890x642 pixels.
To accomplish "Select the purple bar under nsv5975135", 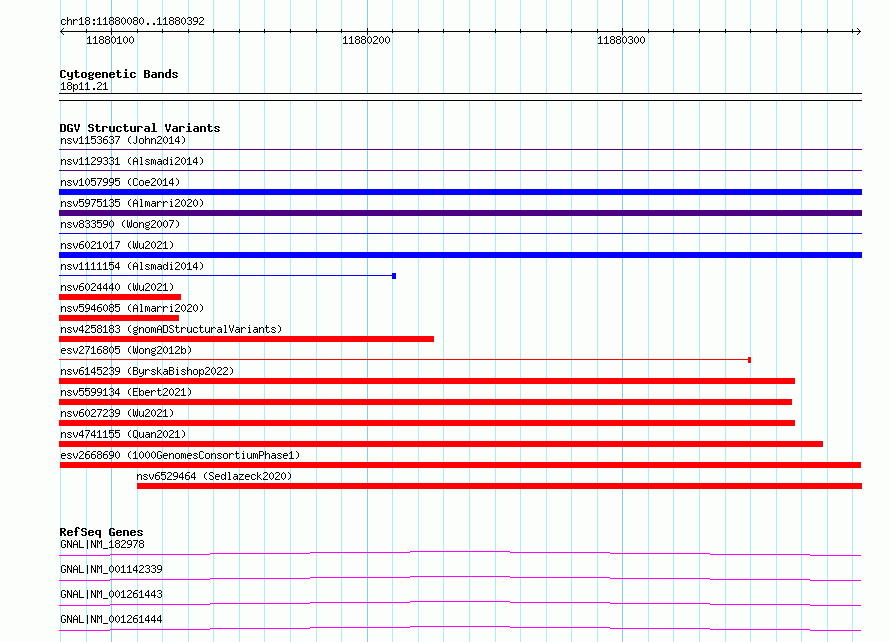I will click(x=460, y=213).
